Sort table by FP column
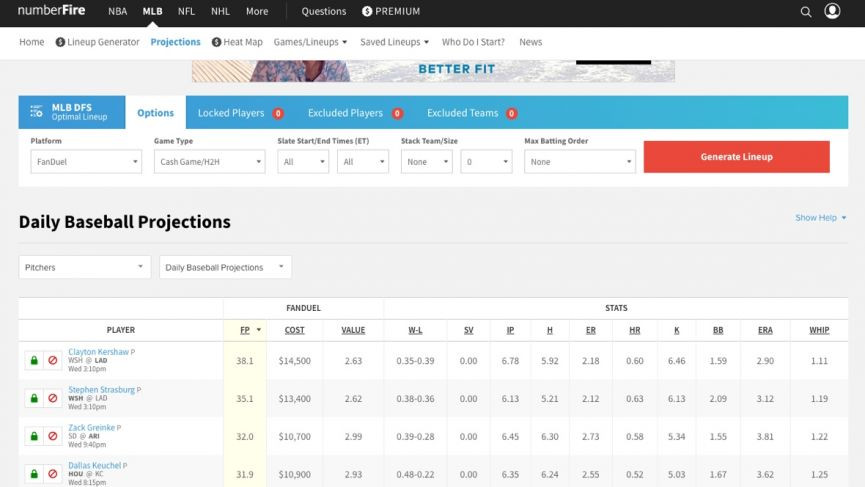This screenshot has width=865, height=487. click(245, 330)
